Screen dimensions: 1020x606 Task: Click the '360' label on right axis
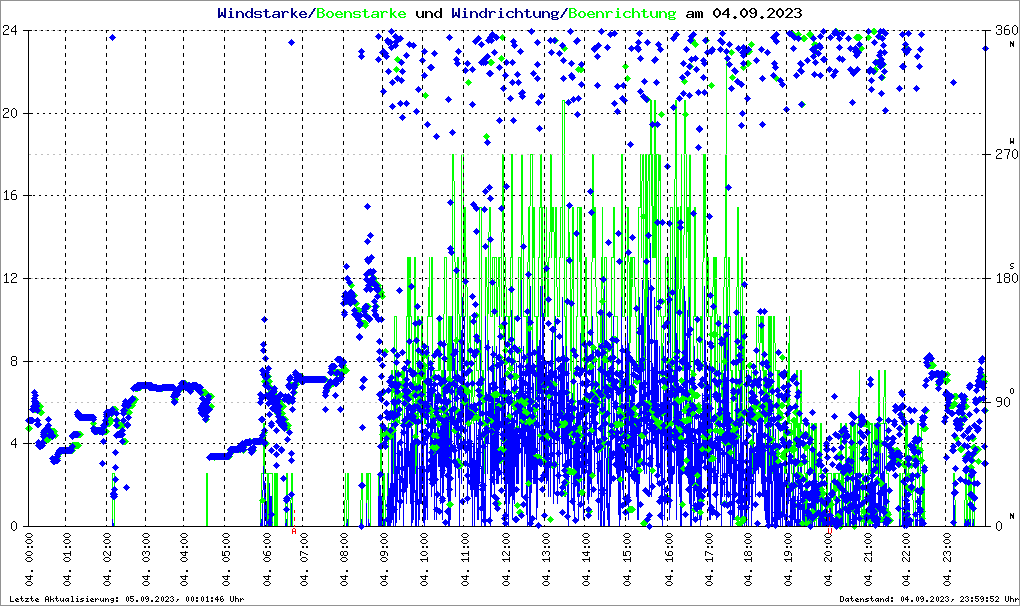coord(1004,31)
